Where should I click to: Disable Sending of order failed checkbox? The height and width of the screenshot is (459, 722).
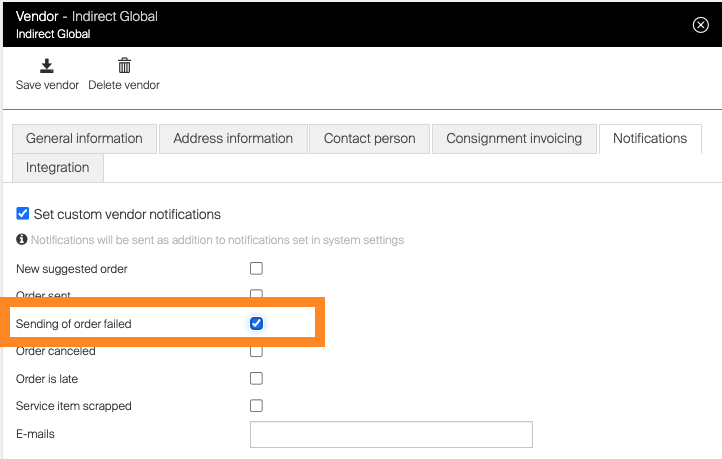[x=256, y=324]
